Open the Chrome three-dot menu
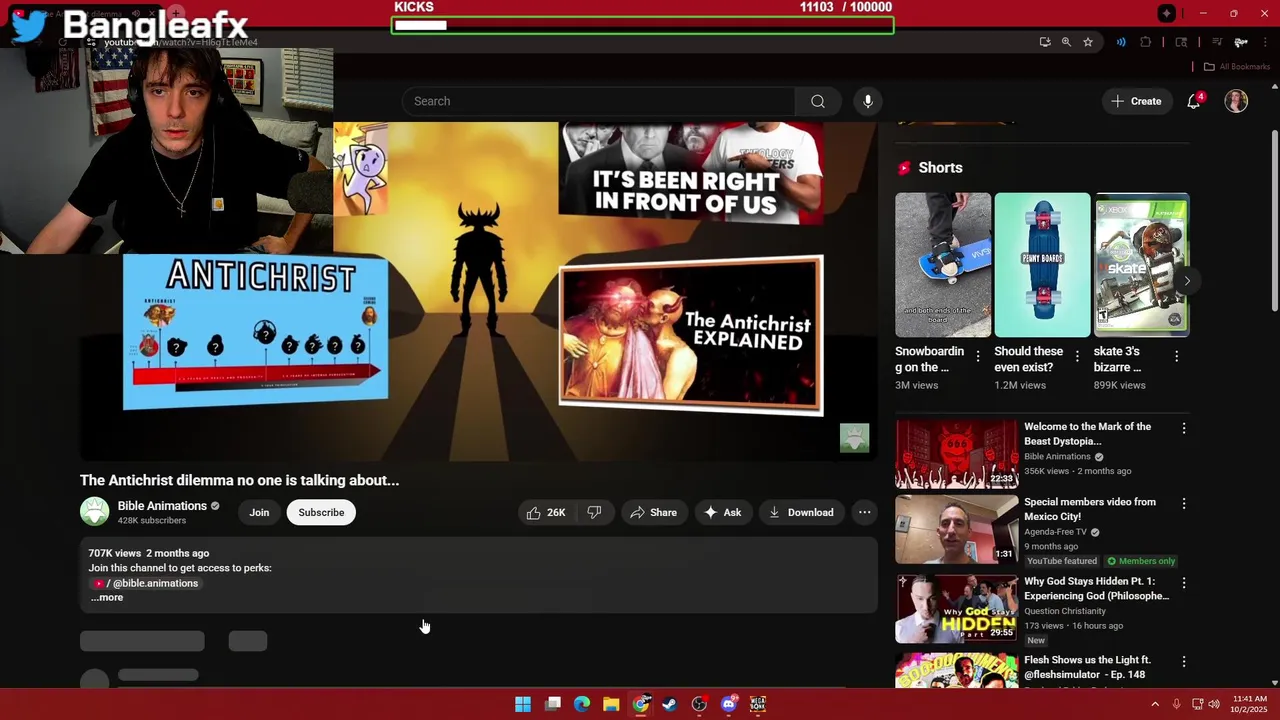The width and height of the screenshot is (1280, 720). click(1266, 42)
